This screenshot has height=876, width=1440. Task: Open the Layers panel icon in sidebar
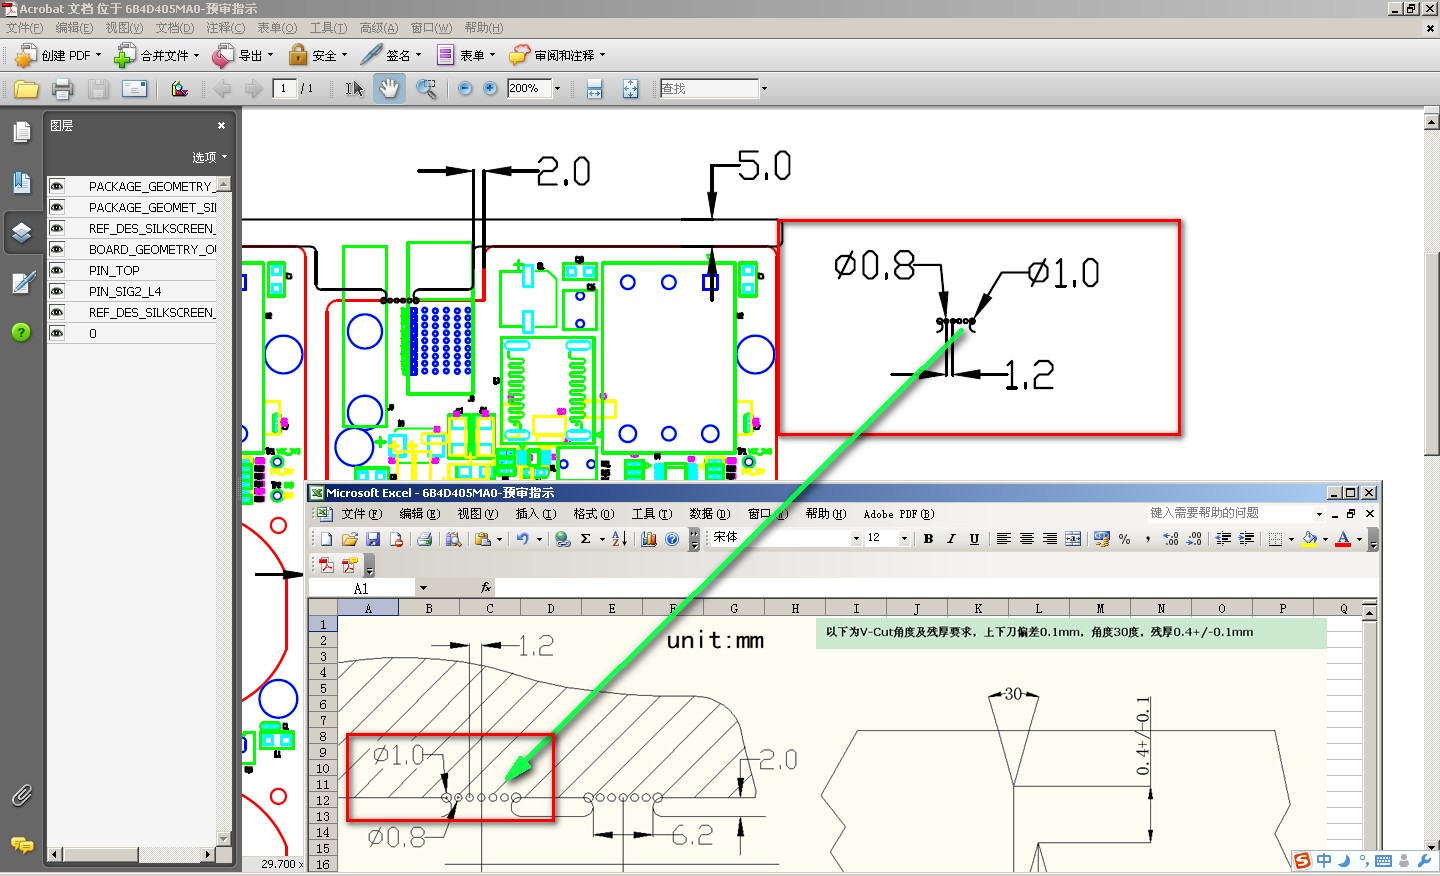pos(22,232)
